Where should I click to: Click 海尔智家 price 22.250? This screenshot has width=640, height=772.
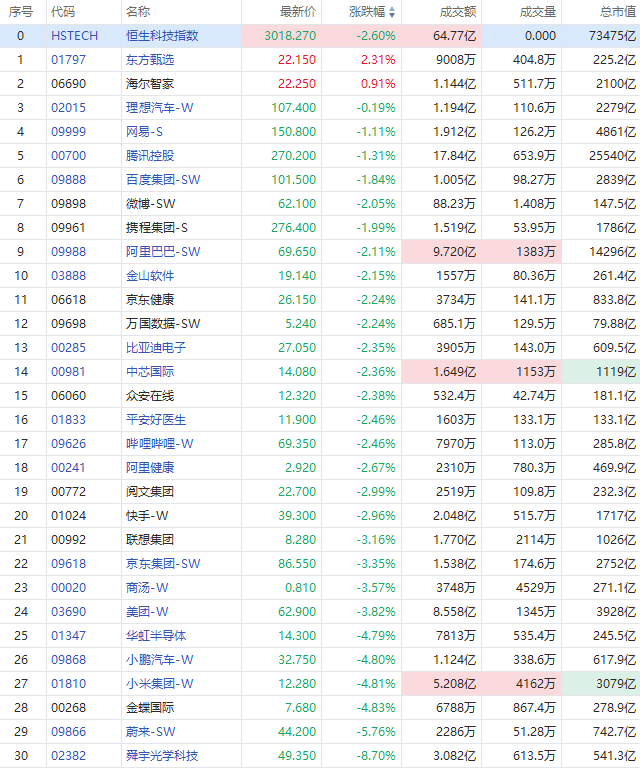coord(297,84)
